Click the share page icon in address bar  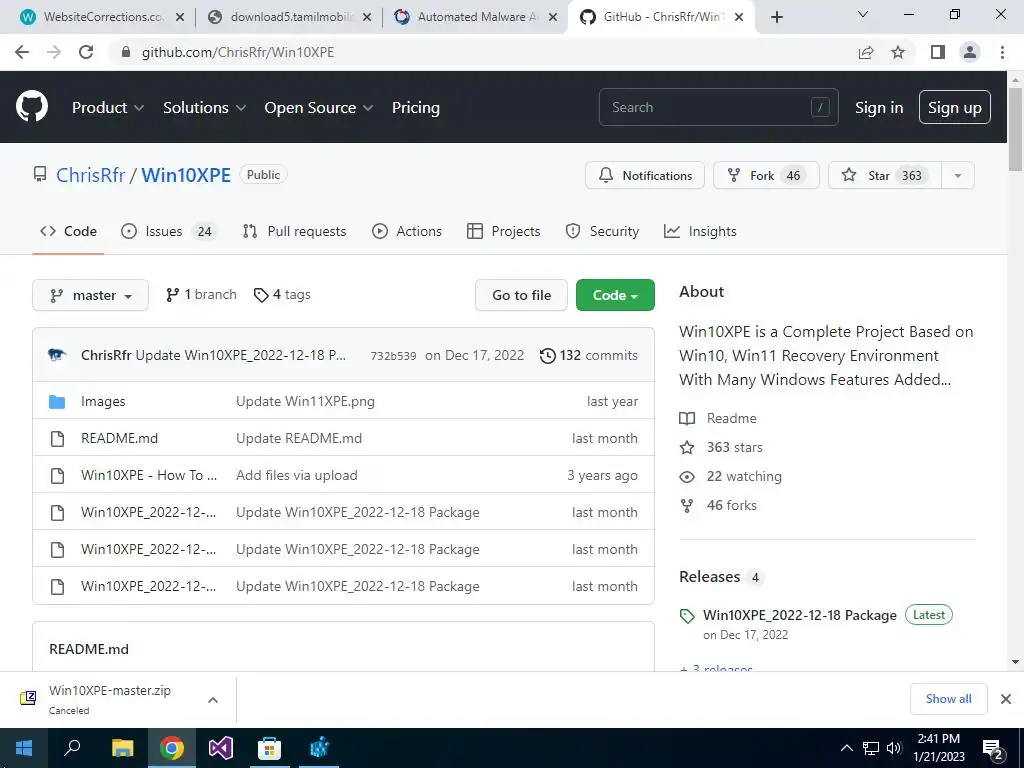(x=866, y=52)
